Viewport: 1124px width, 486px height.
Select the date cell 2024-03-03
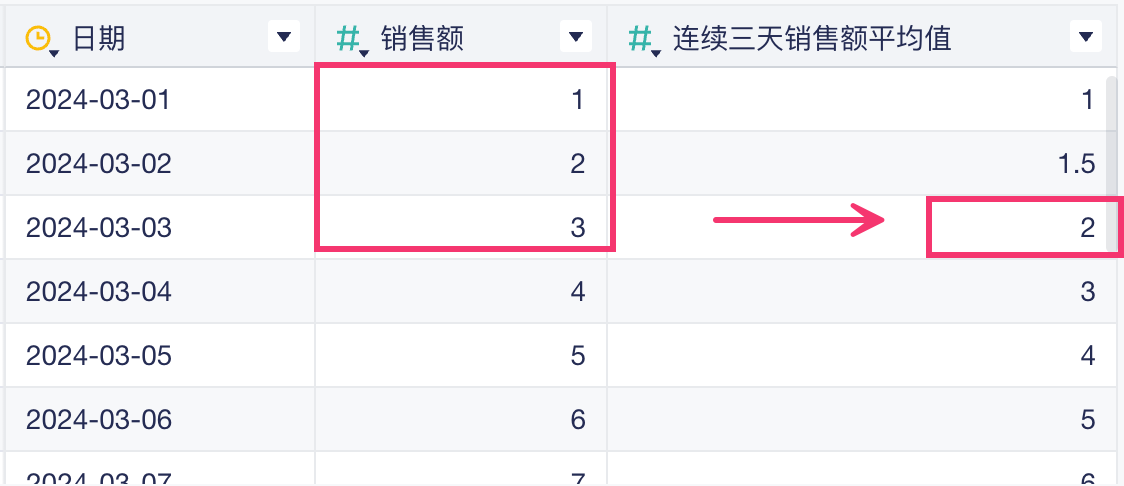(98, 228)
